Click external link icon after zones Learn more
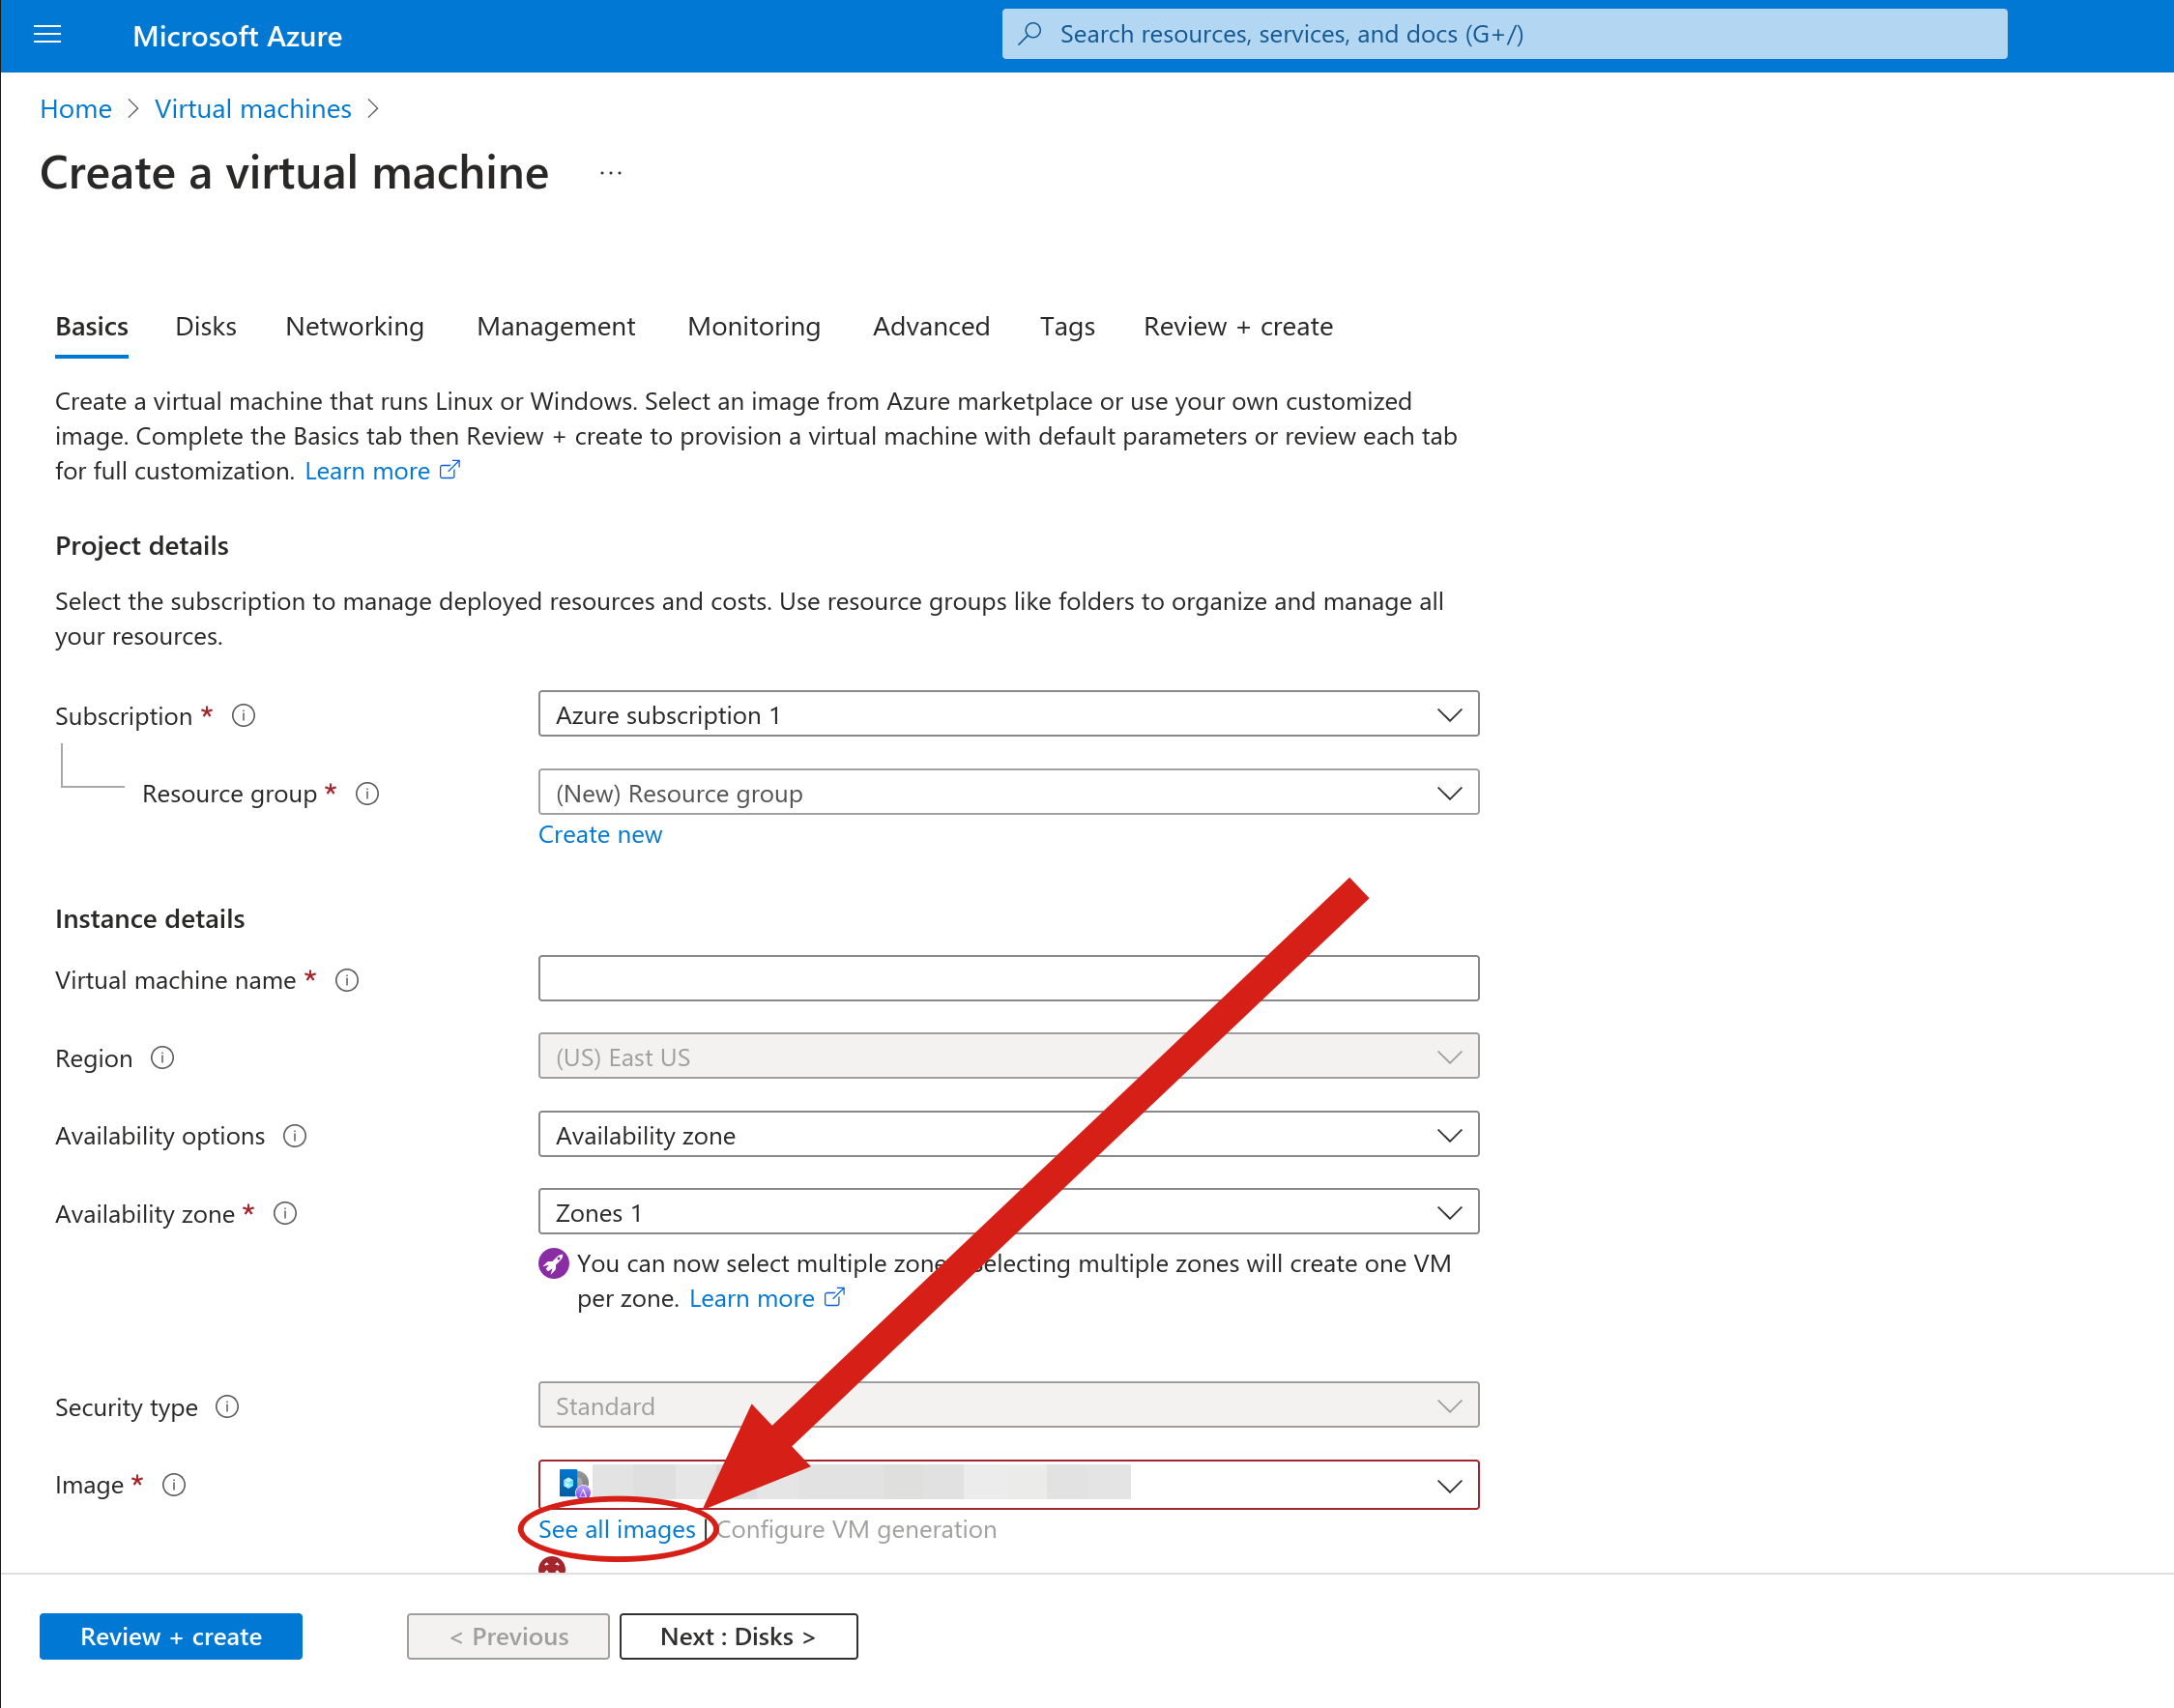This screenshot has width=2174, height=1708. point(834,1298)
